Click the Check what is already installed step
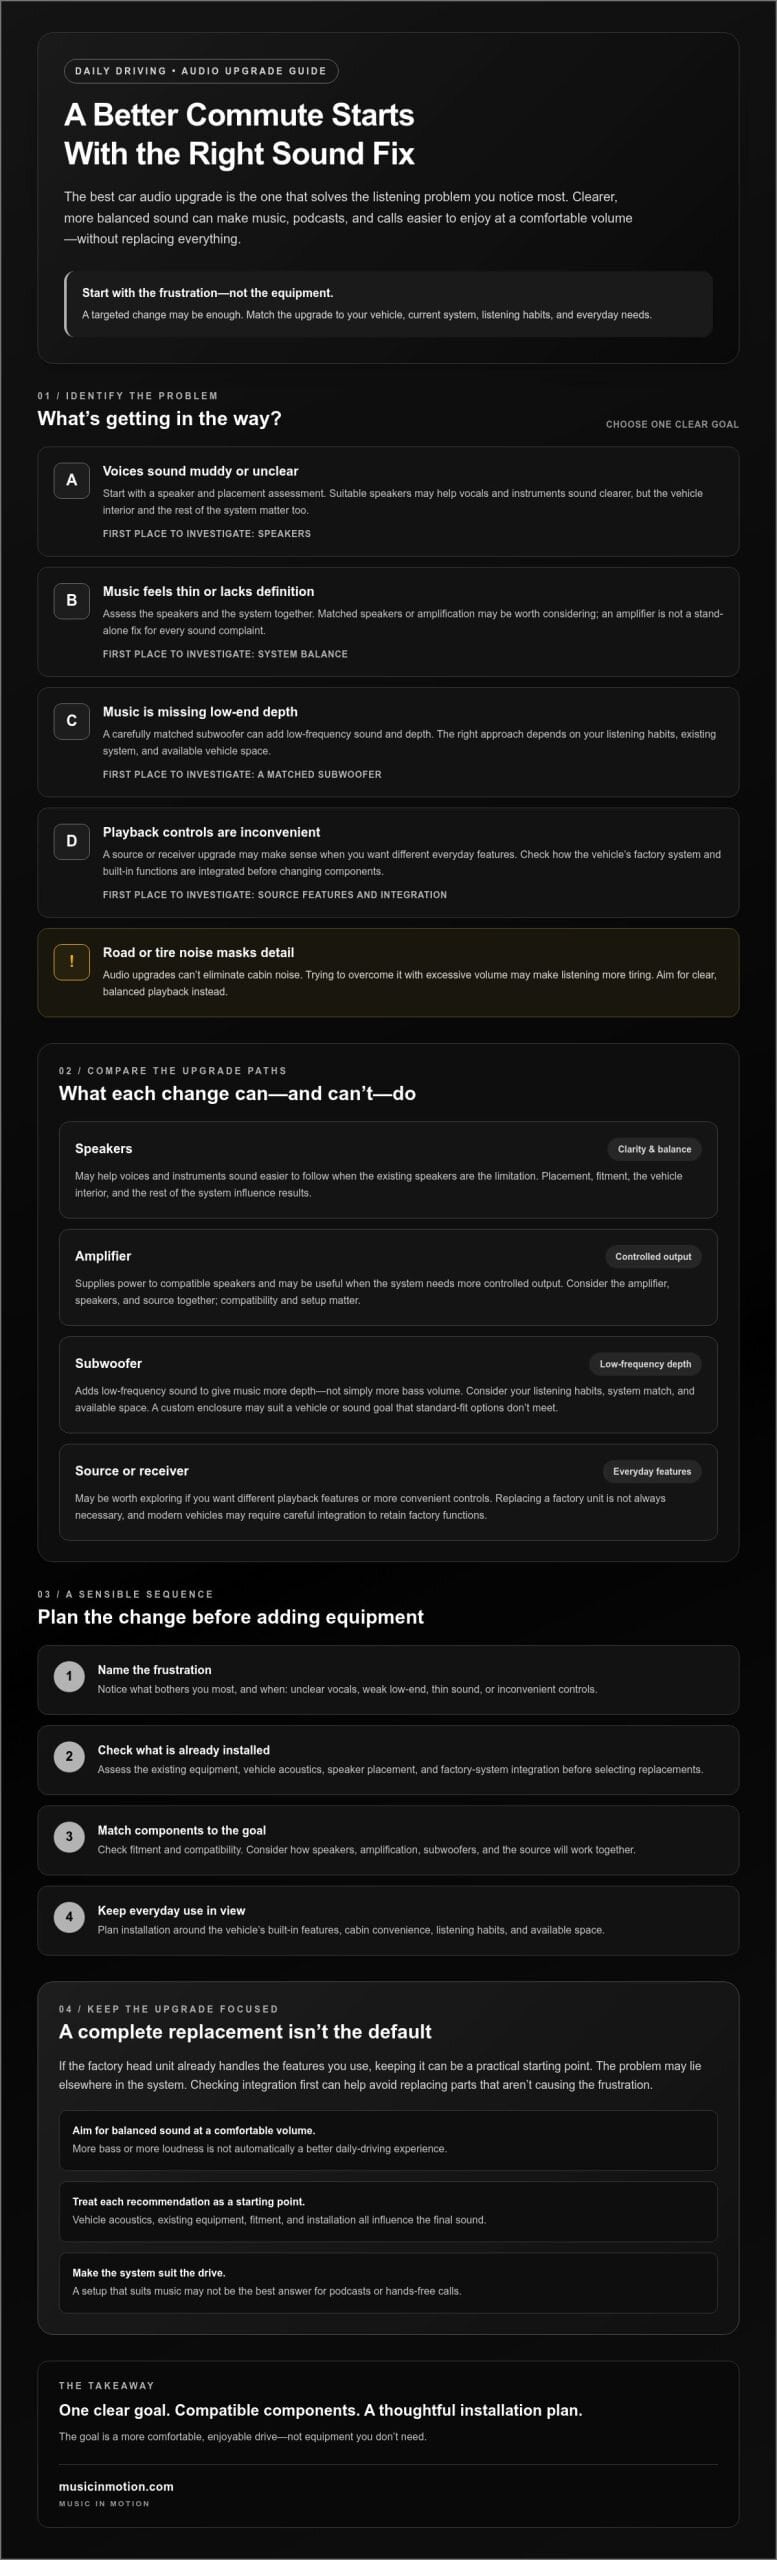The height and width of the screenshot is (2560, 777). point(388,1759)
